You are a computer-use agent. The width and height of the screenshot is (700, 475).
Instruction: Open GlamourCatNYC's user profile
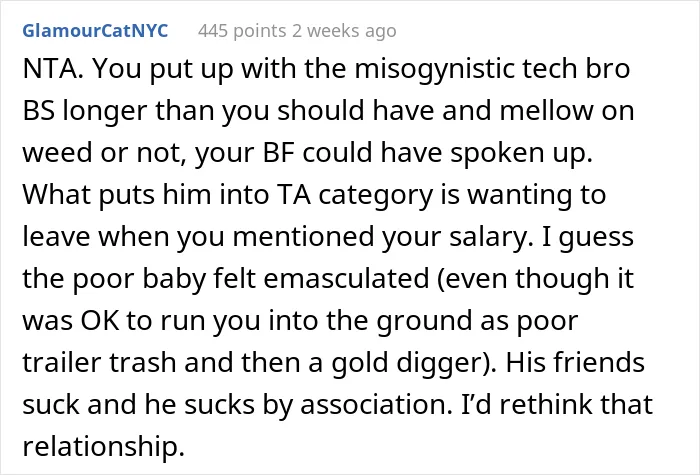click(95, 31)
